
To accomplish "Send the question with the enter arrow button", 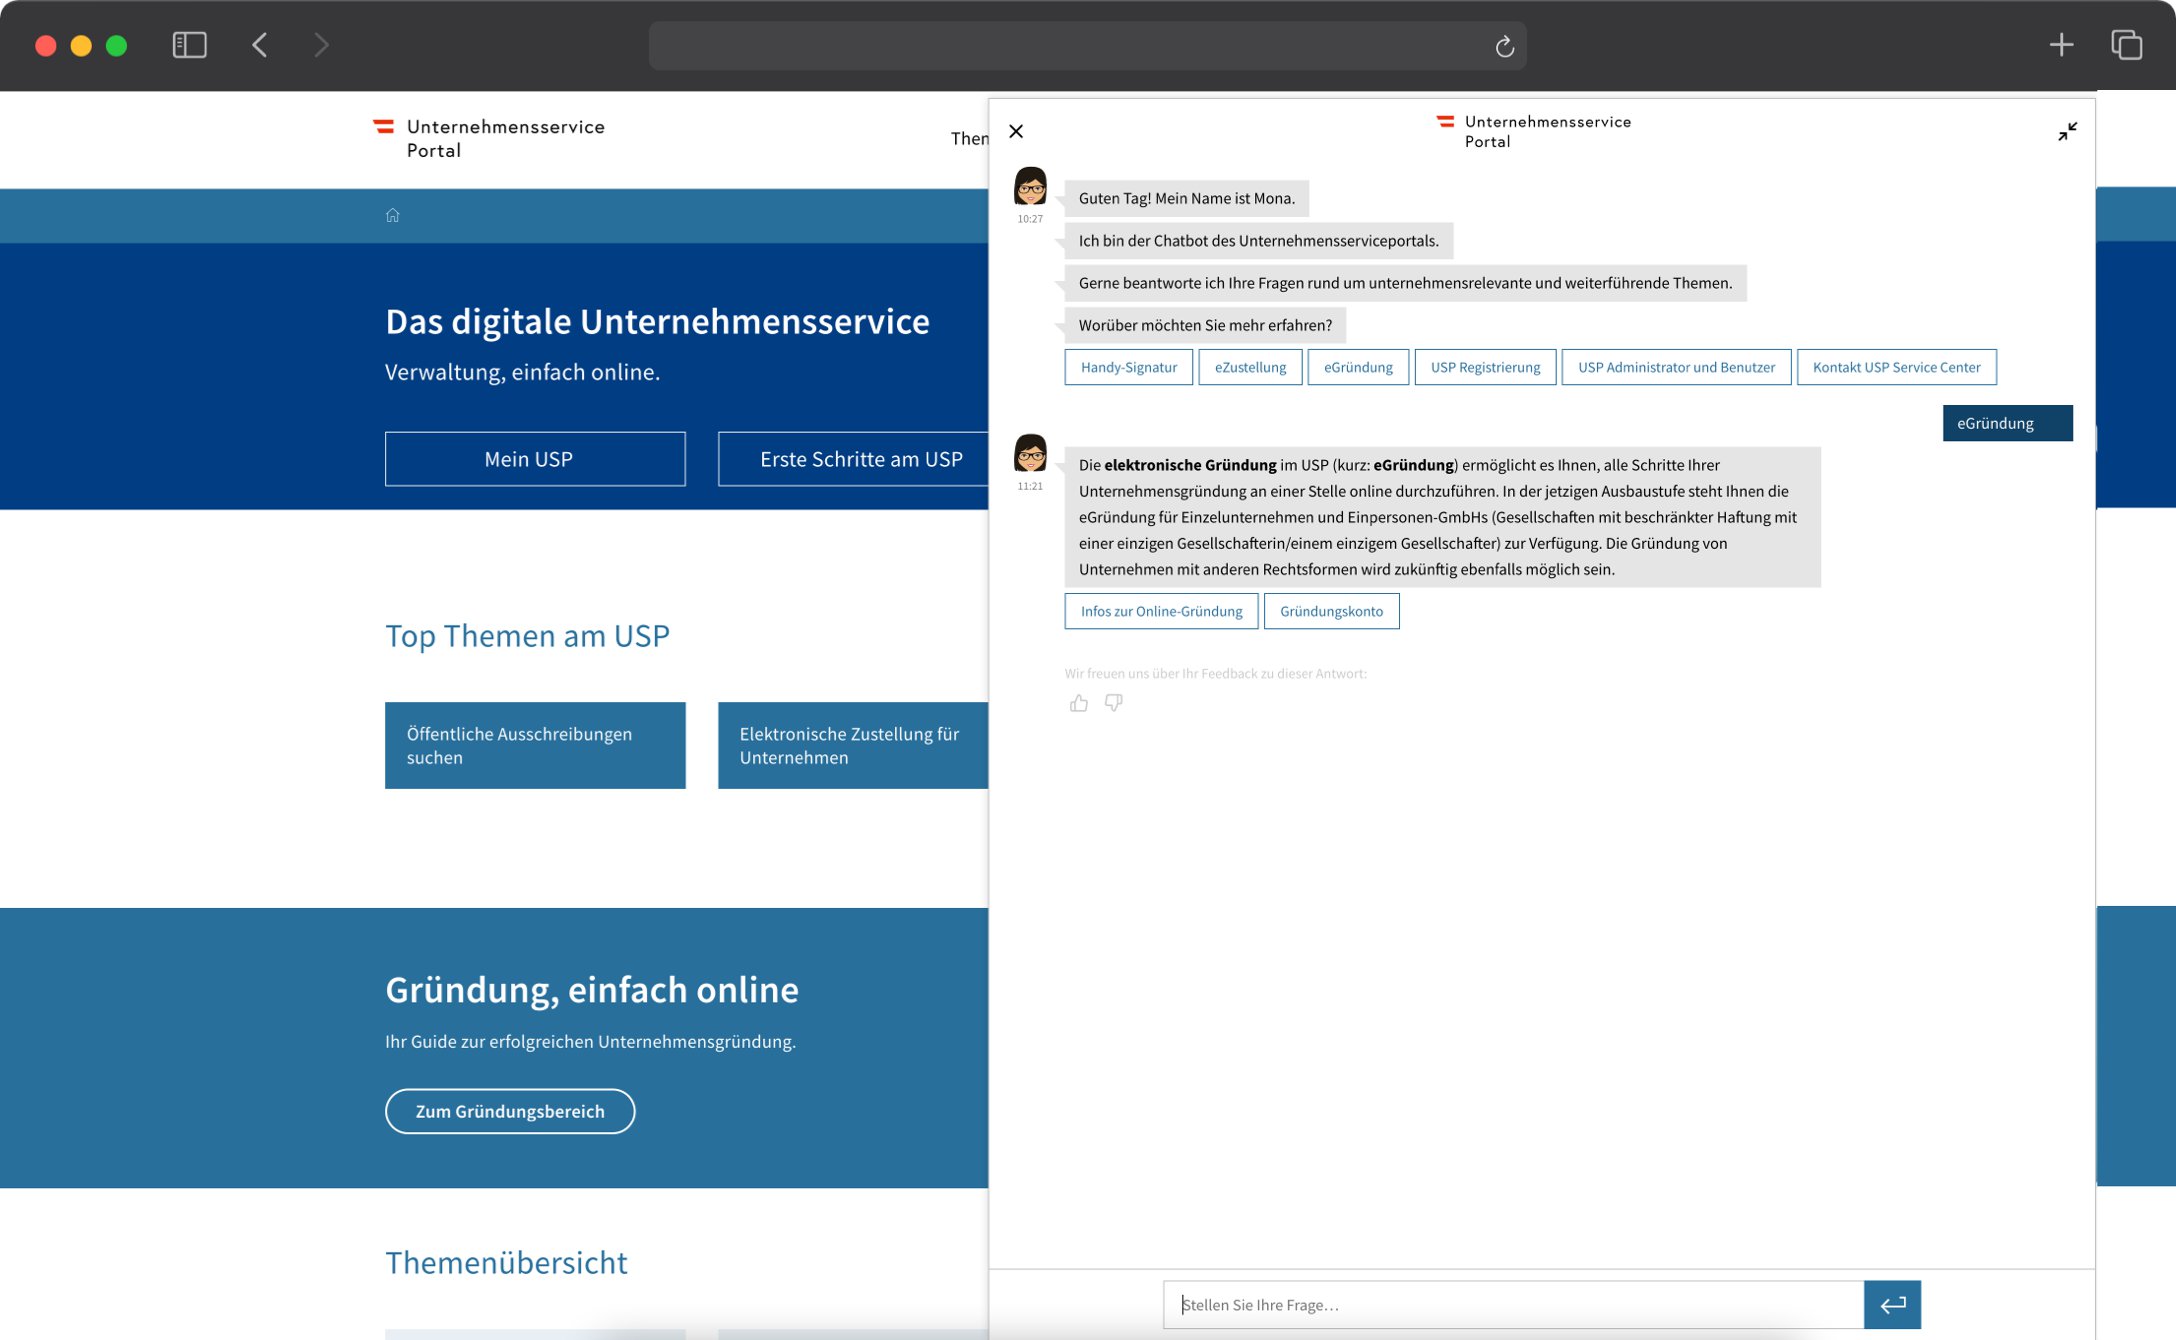I will point(1892,1304).
